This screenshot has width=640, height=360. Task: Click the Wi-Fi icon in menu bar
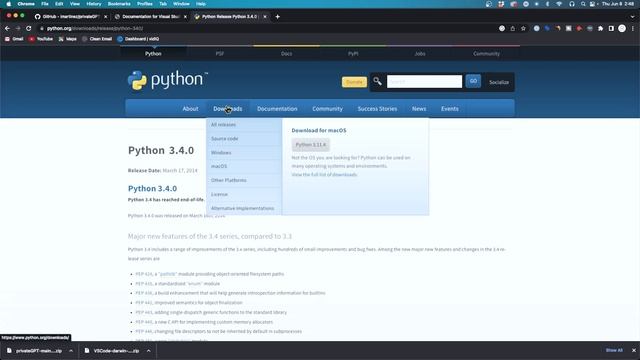pos(559,4)
